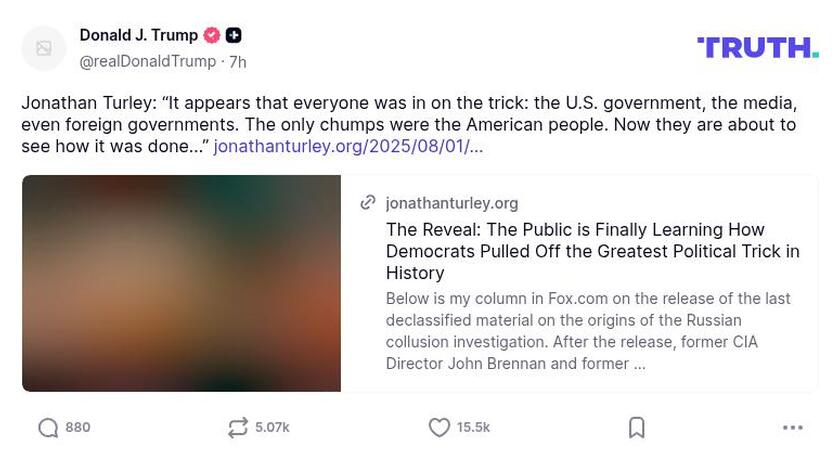Screen dimensions: 840x466
Task: Click the Truth Social logo
Action: 757,47
